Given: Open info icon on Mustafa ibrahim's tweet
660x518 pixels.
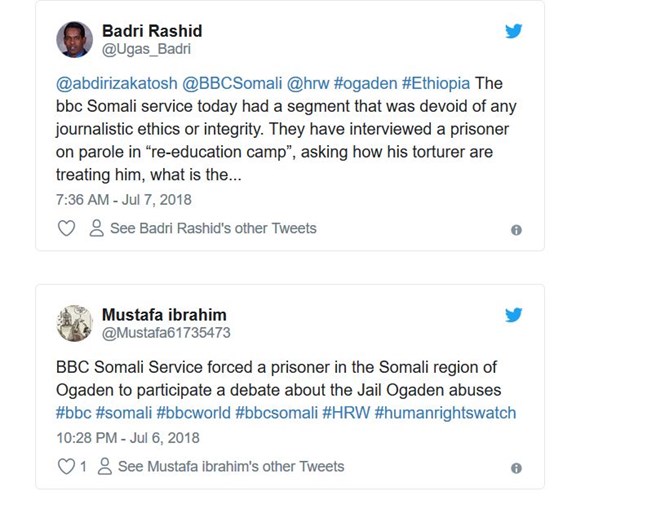Looking at the screenshot, I should click(516, 468).
